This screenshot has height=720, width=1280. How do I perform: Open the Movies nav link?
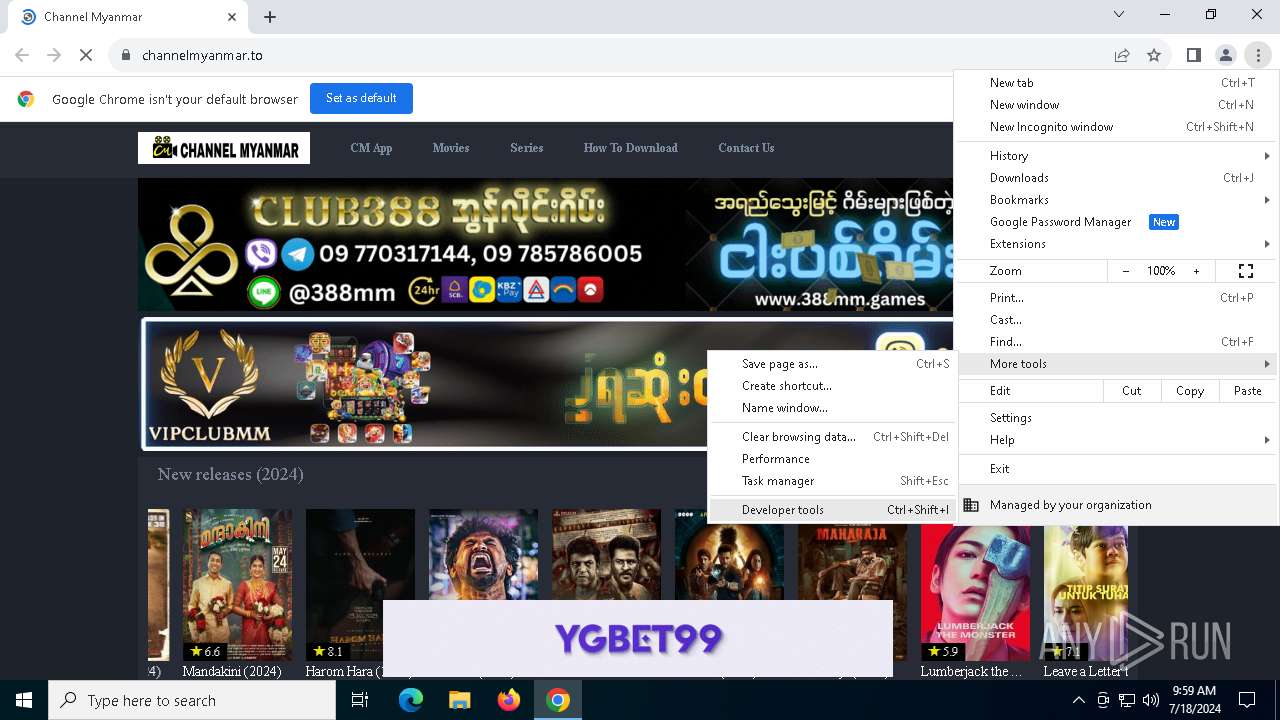tap(451, 148)
